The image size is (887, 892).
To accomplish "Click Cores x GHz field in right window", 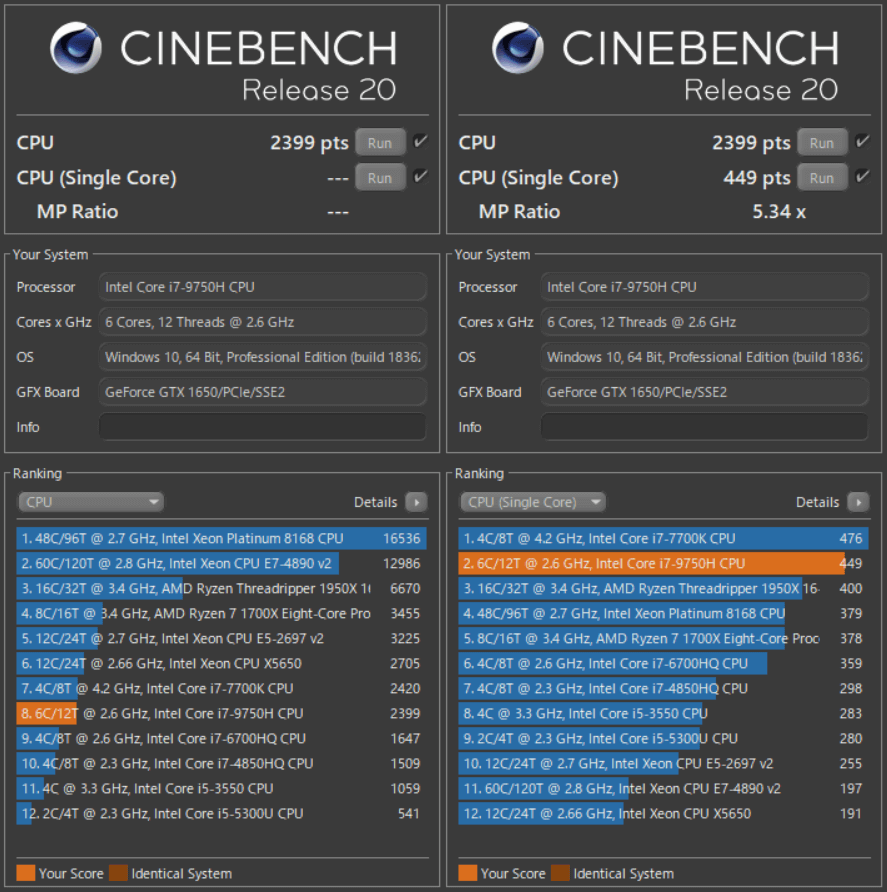I will pos(704,322).
